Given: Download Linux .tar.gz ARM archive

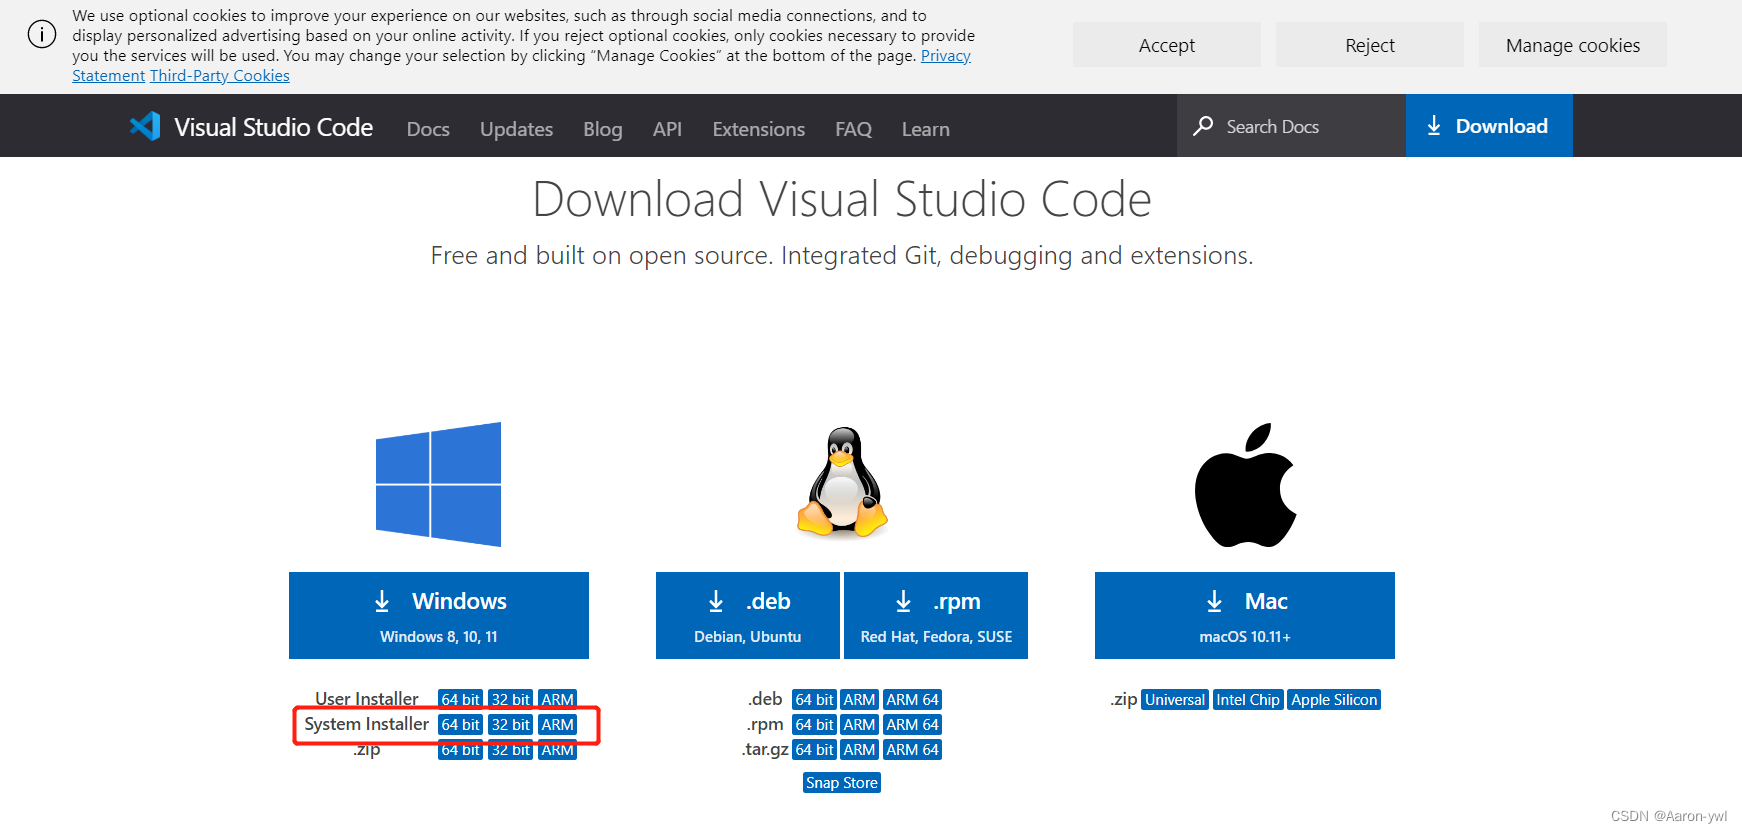Looking at the screenshot, I should pyautogui.click(x=859, y=749).
